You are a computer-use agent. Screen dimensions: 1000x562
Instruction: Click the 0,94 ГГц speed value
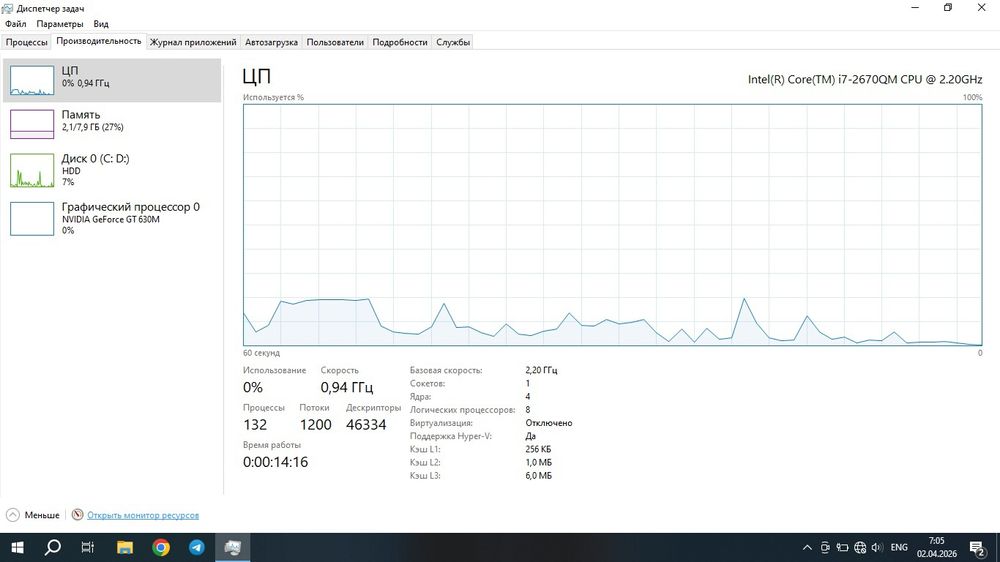click(347, 387)
